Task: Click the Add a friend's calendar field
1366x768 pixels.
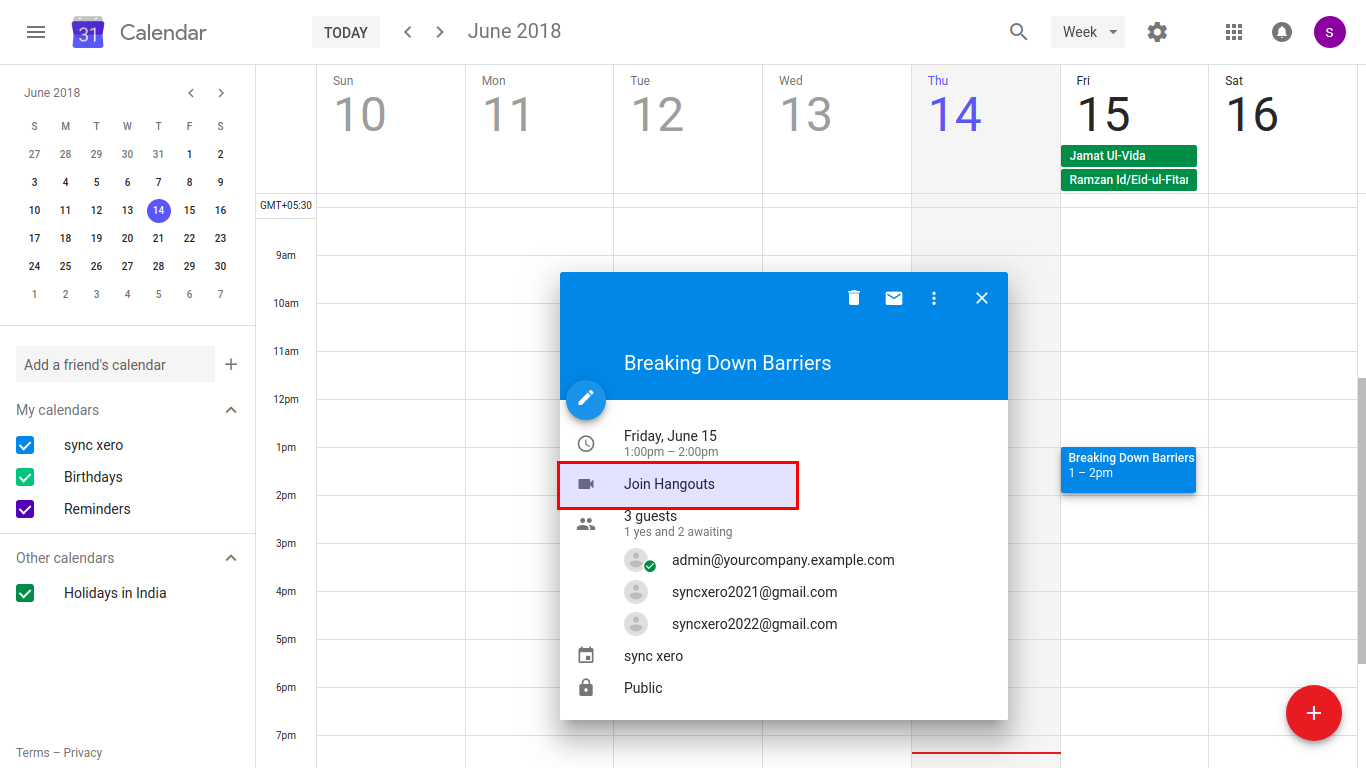Action: point(115,365)
